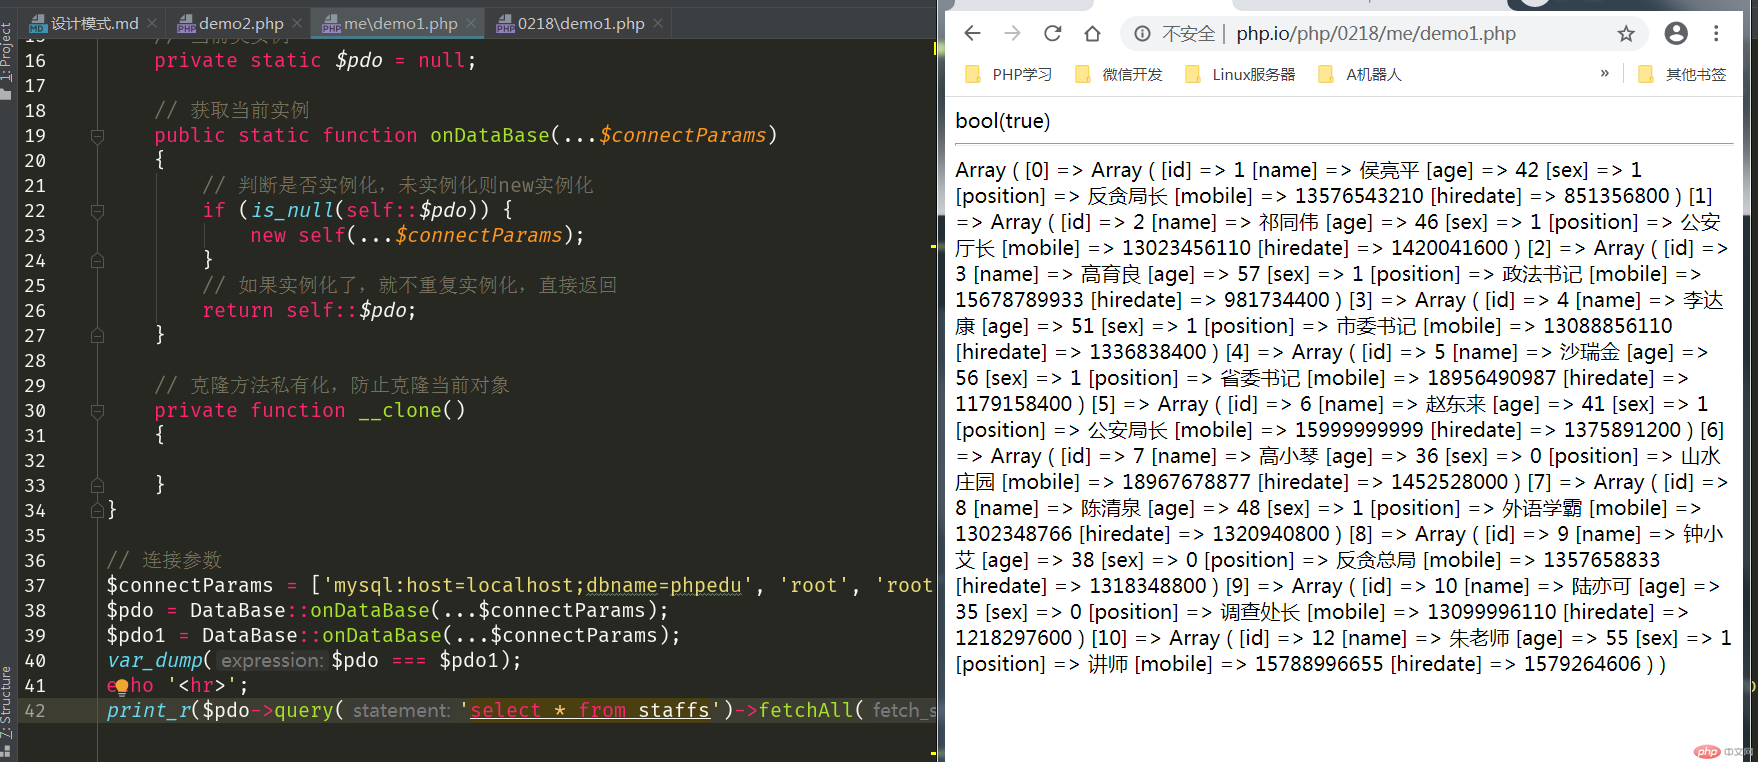1758x762 pixels.
Task: Open the AI机器人 bookmark folder
Action: click(1360, 75)
